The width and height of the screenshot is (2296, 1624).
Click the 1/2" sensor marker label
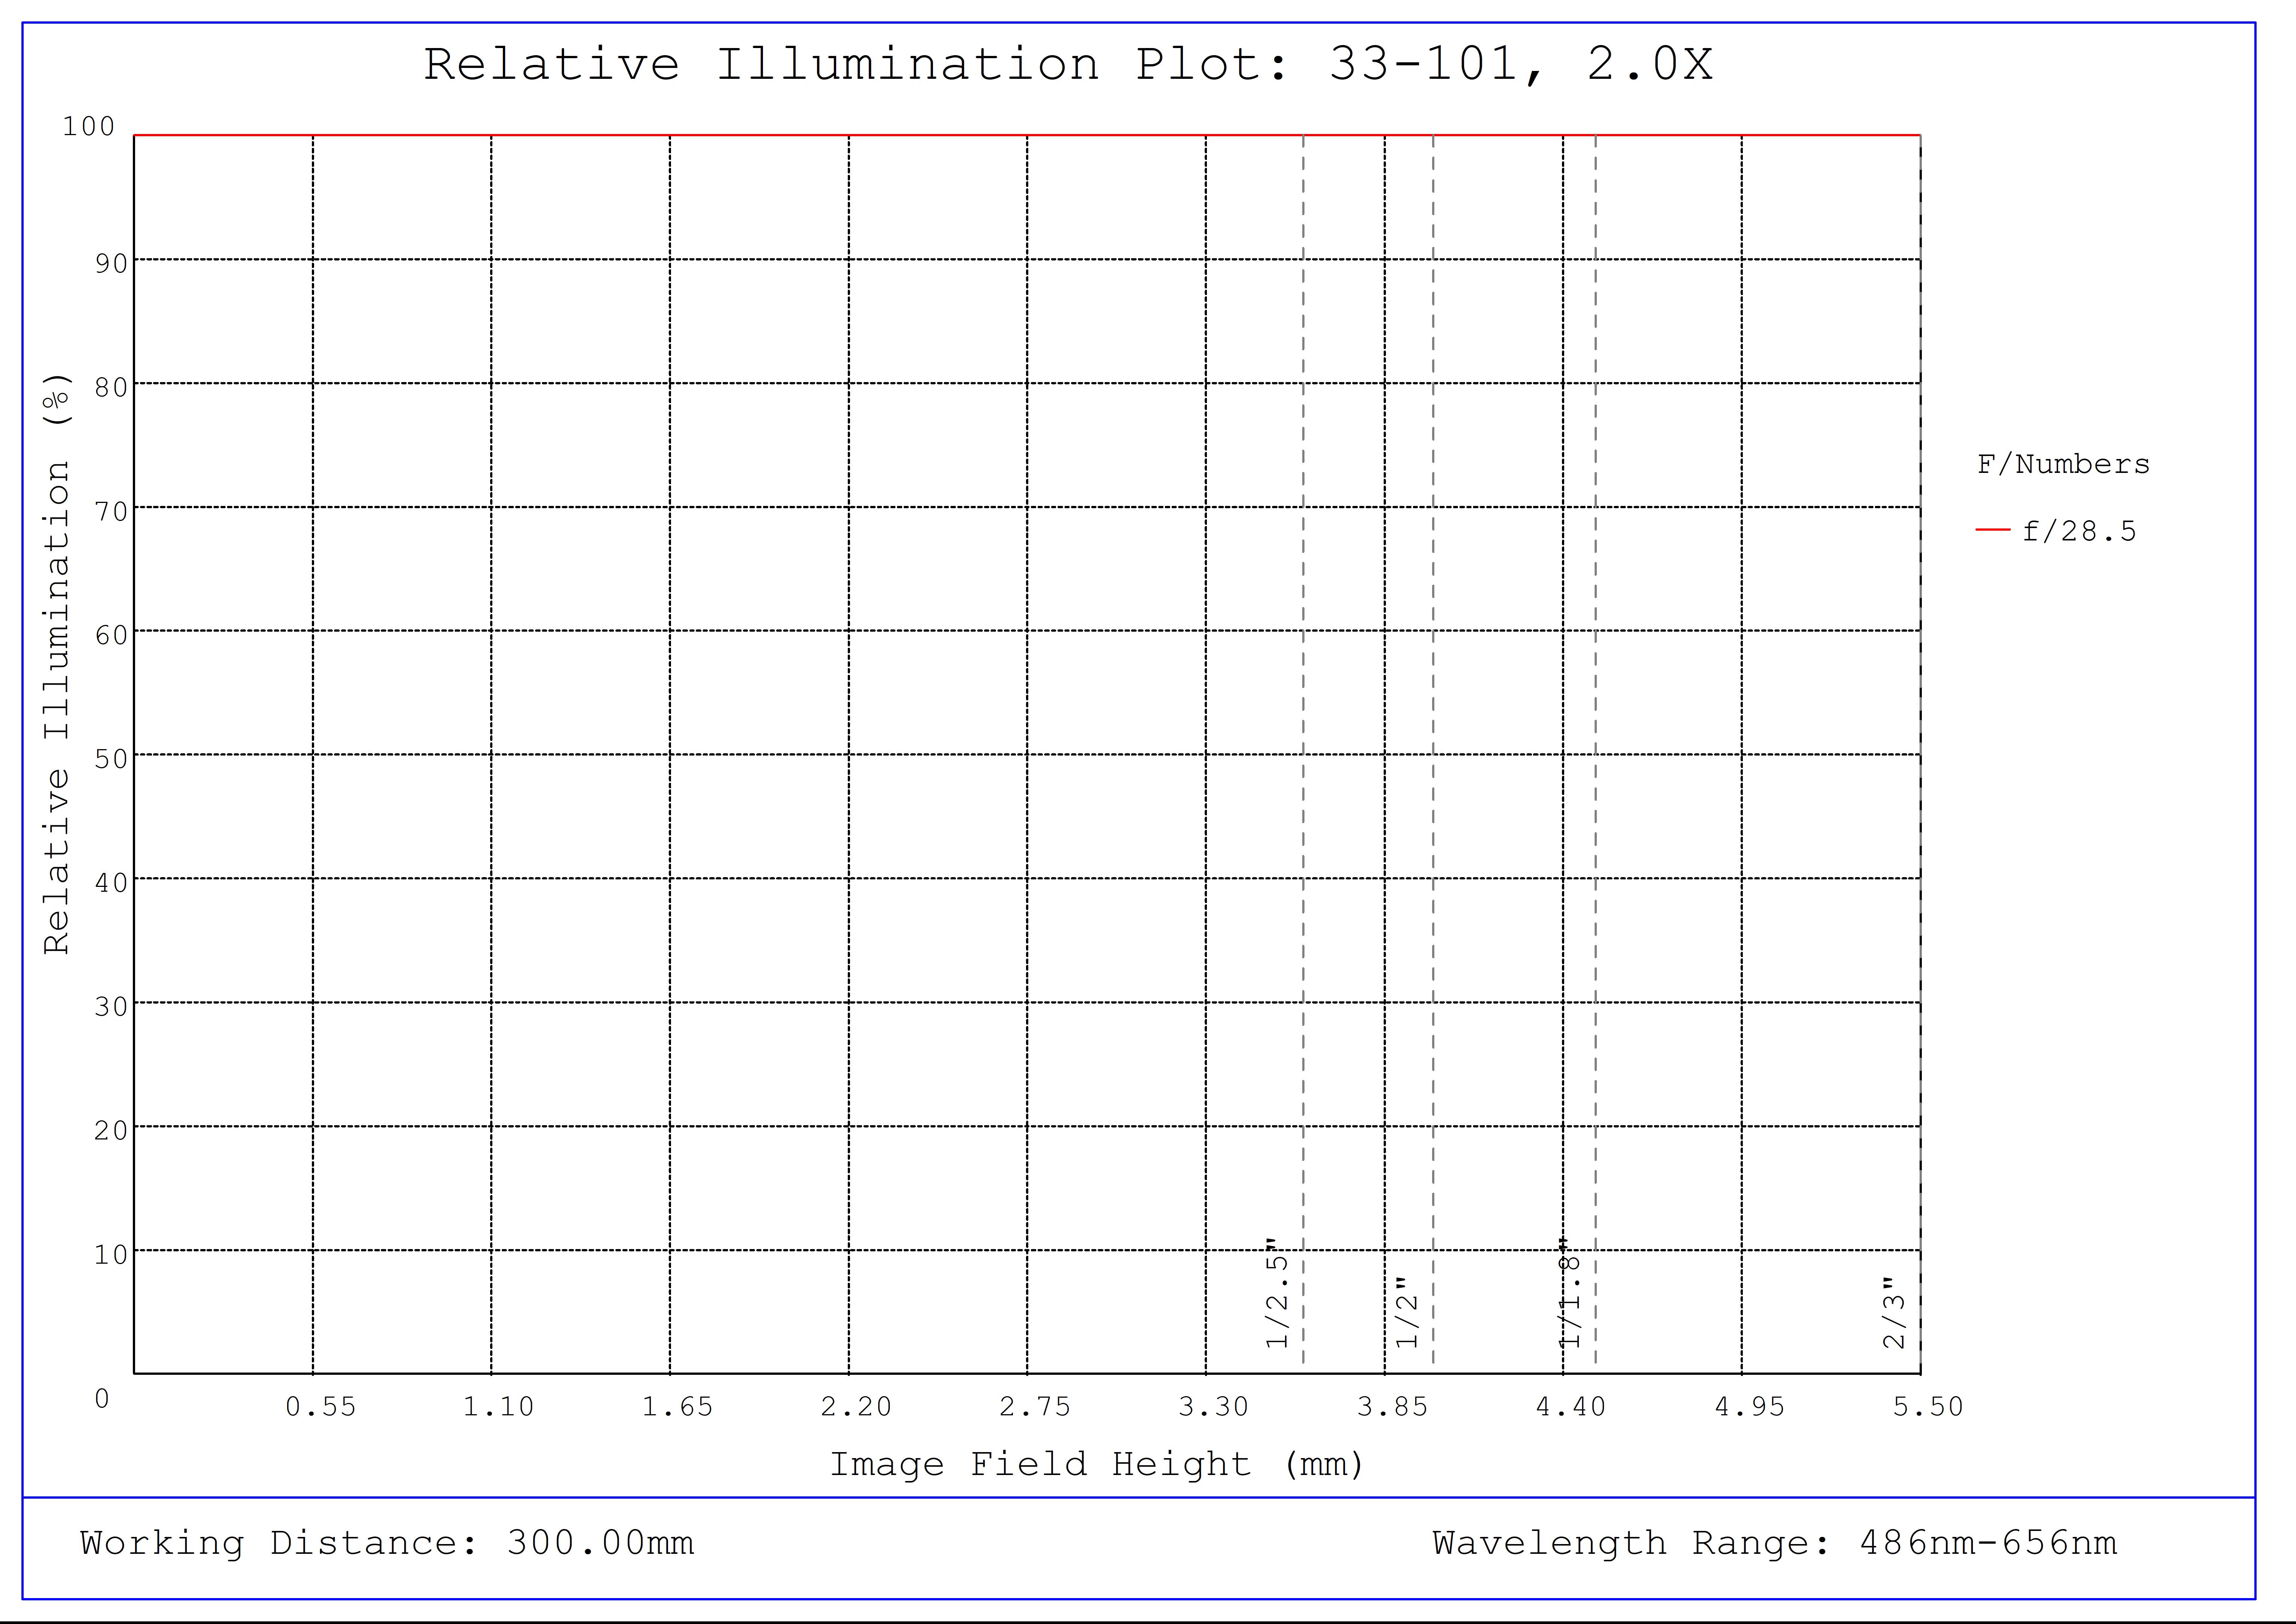tap(1407, 1312)
